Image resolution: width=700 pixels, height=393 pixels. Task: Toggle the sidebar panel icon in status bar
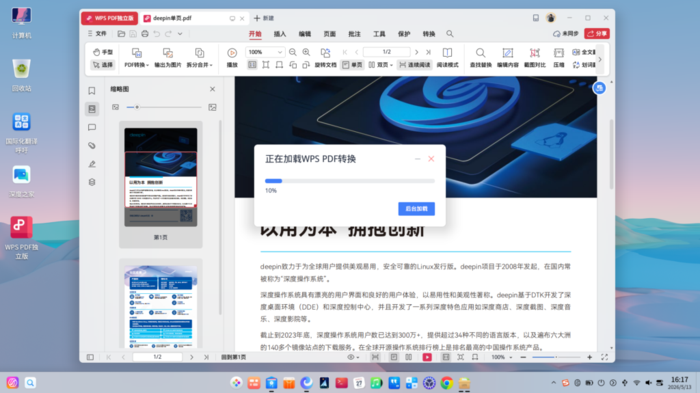click(90, 357)
